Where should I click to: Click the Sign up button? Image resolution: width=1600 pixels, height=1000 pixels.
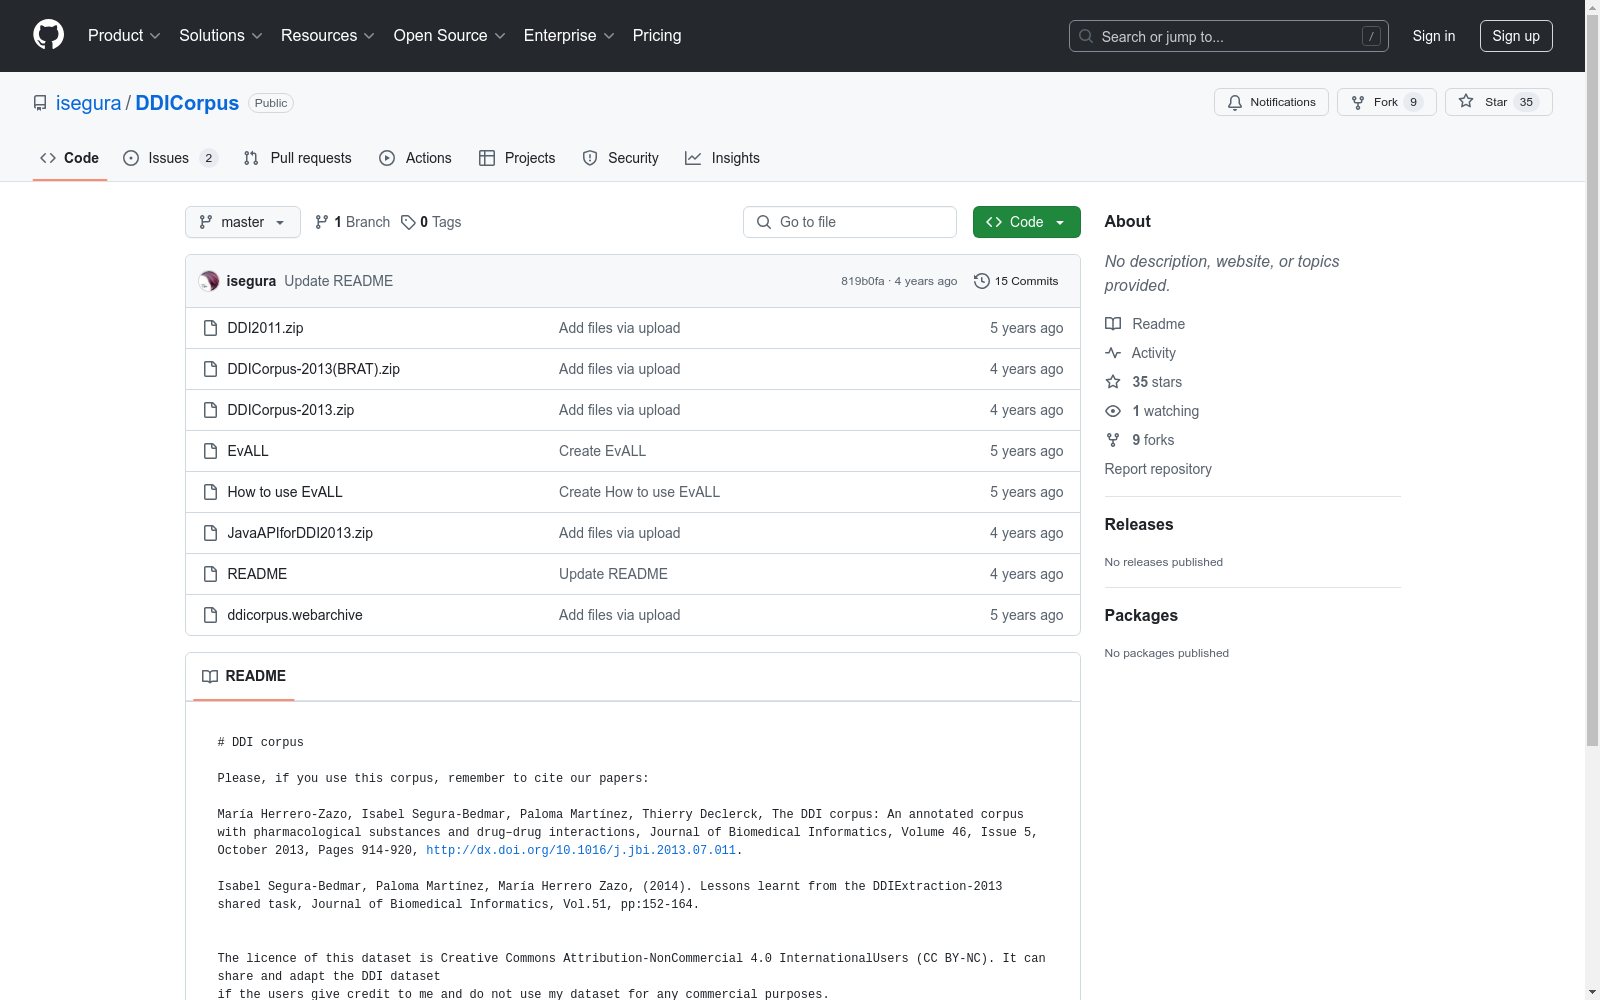(1516, 36)
